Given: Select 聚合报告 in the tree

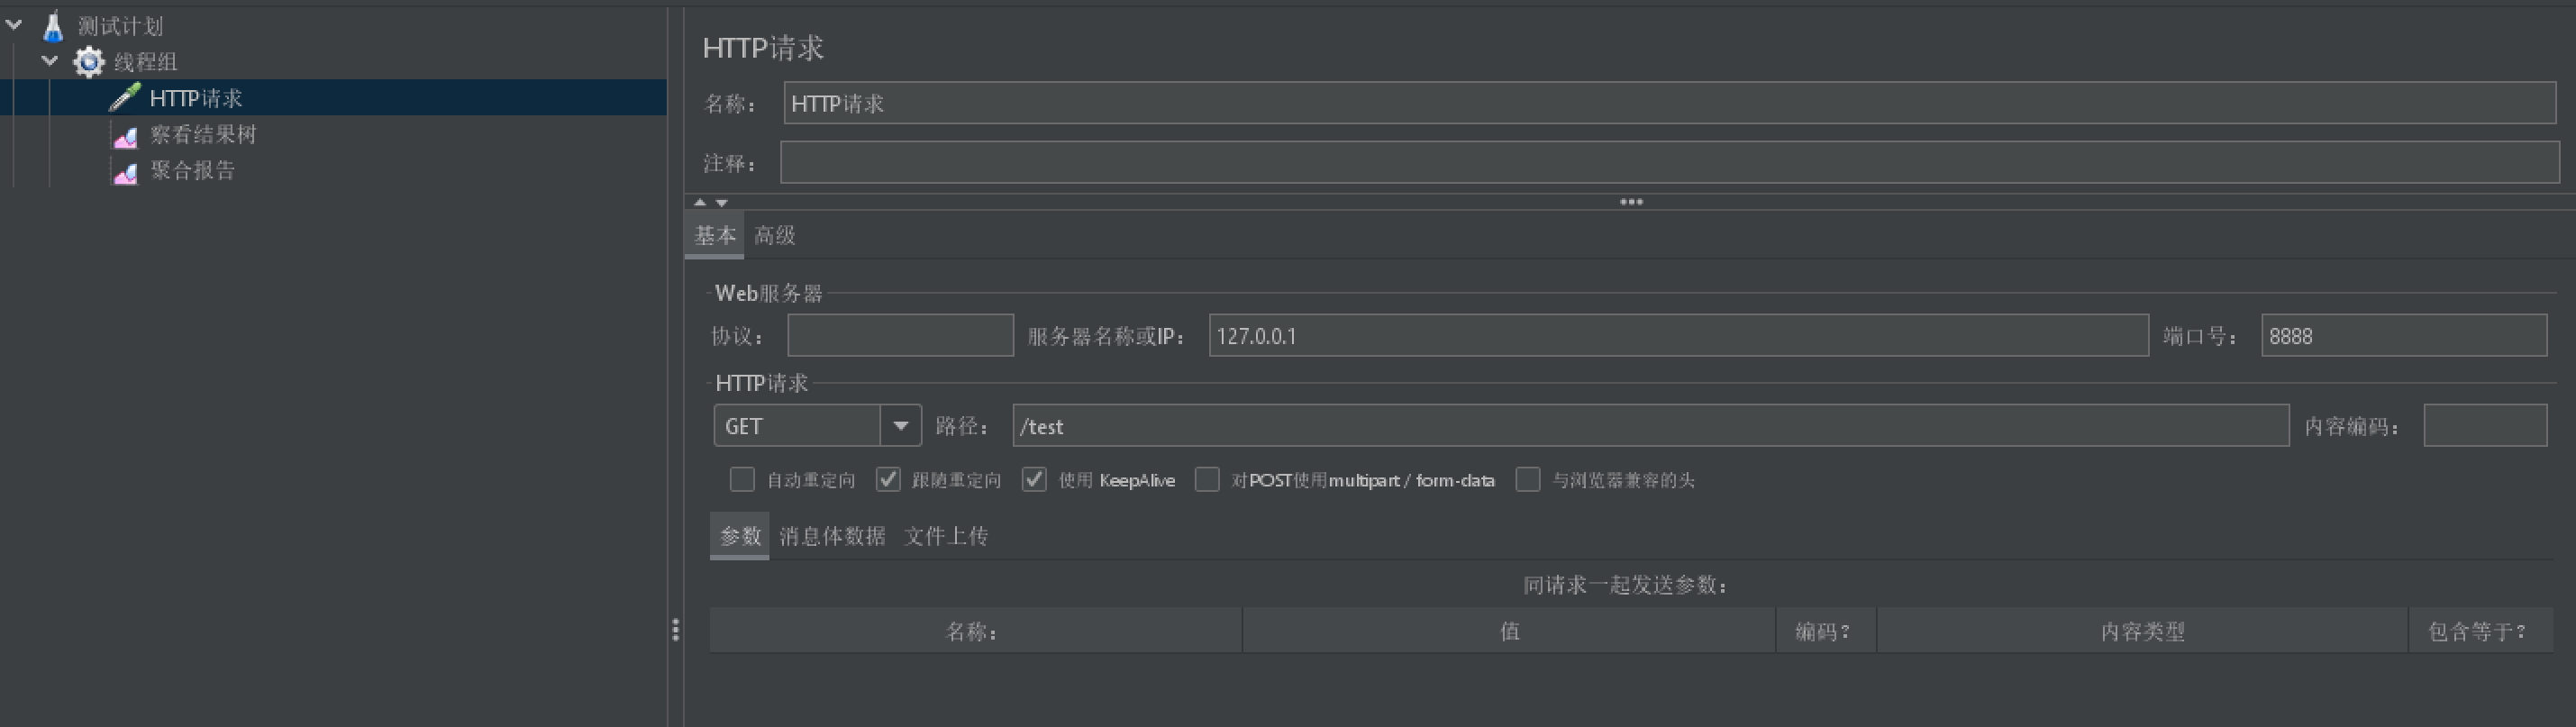Looking at the screenshot, I should (x=192, y=170).
